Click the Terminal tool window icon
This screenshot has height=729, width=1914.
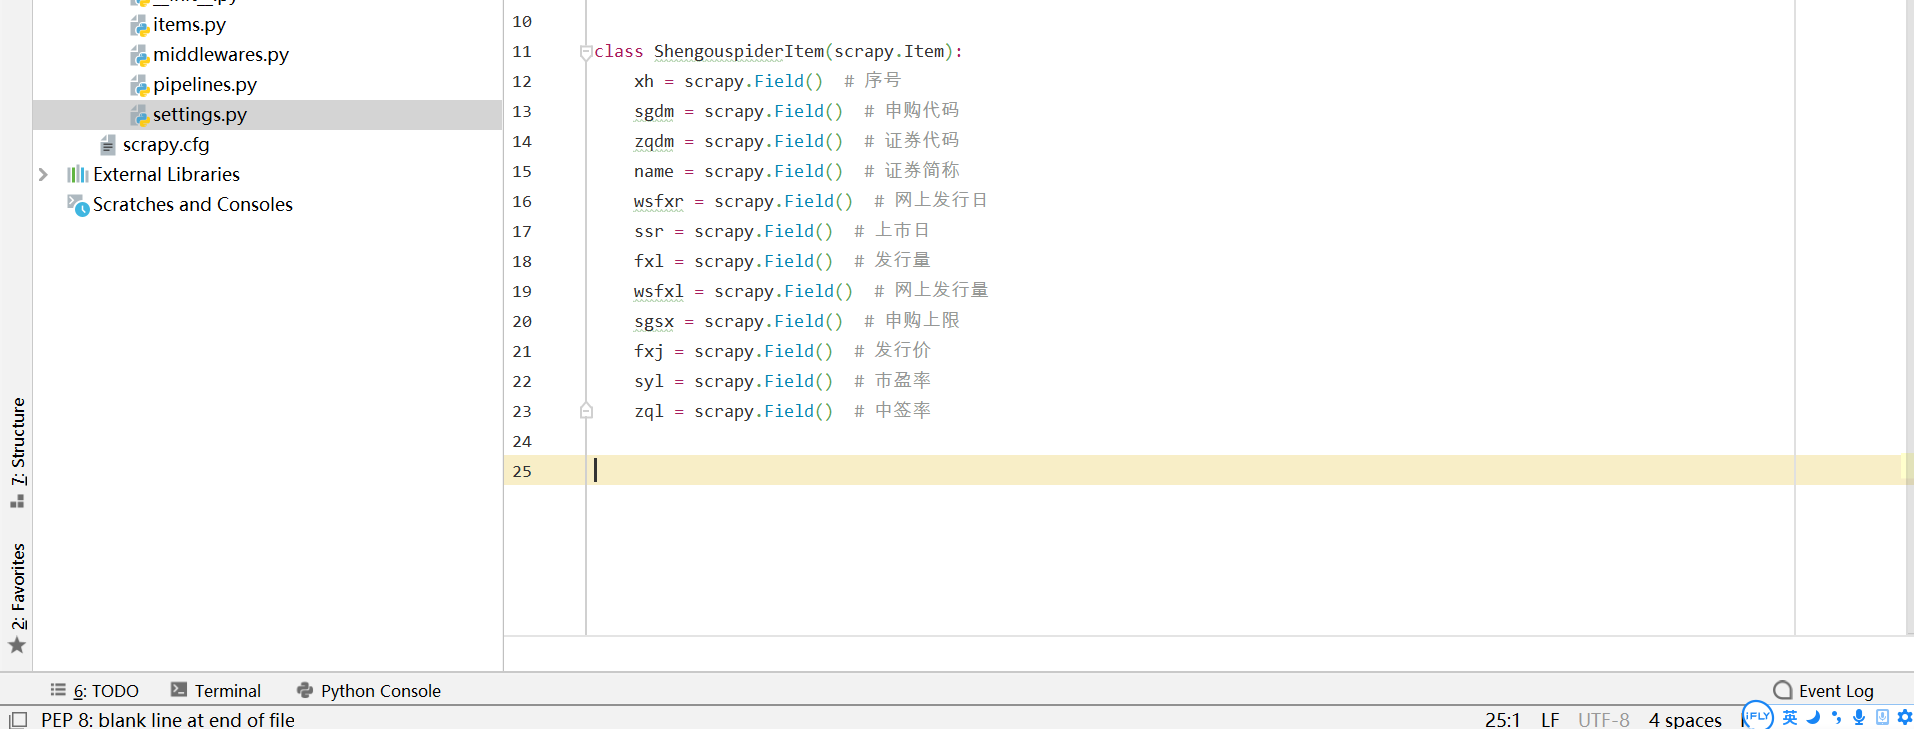[x=179, y=690]
